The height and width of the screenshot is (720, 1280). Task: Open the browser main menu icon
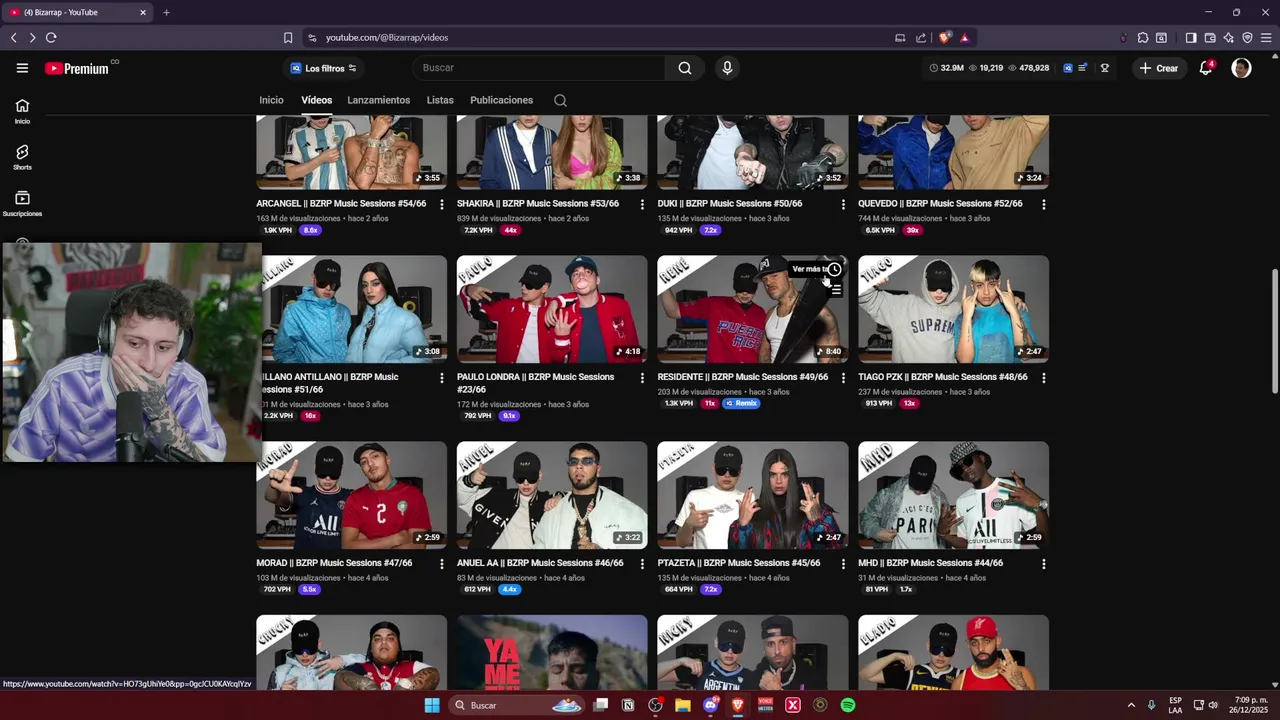(1266, 38)
